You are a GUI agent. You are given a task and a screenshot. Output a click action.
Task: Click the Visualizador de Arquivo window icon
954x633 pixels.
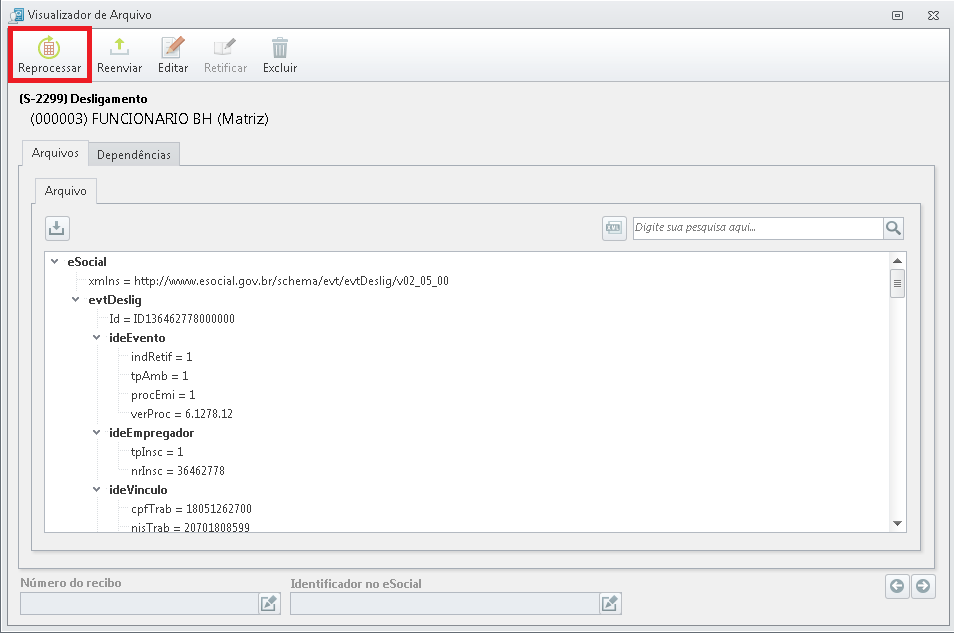pos(16,15)
